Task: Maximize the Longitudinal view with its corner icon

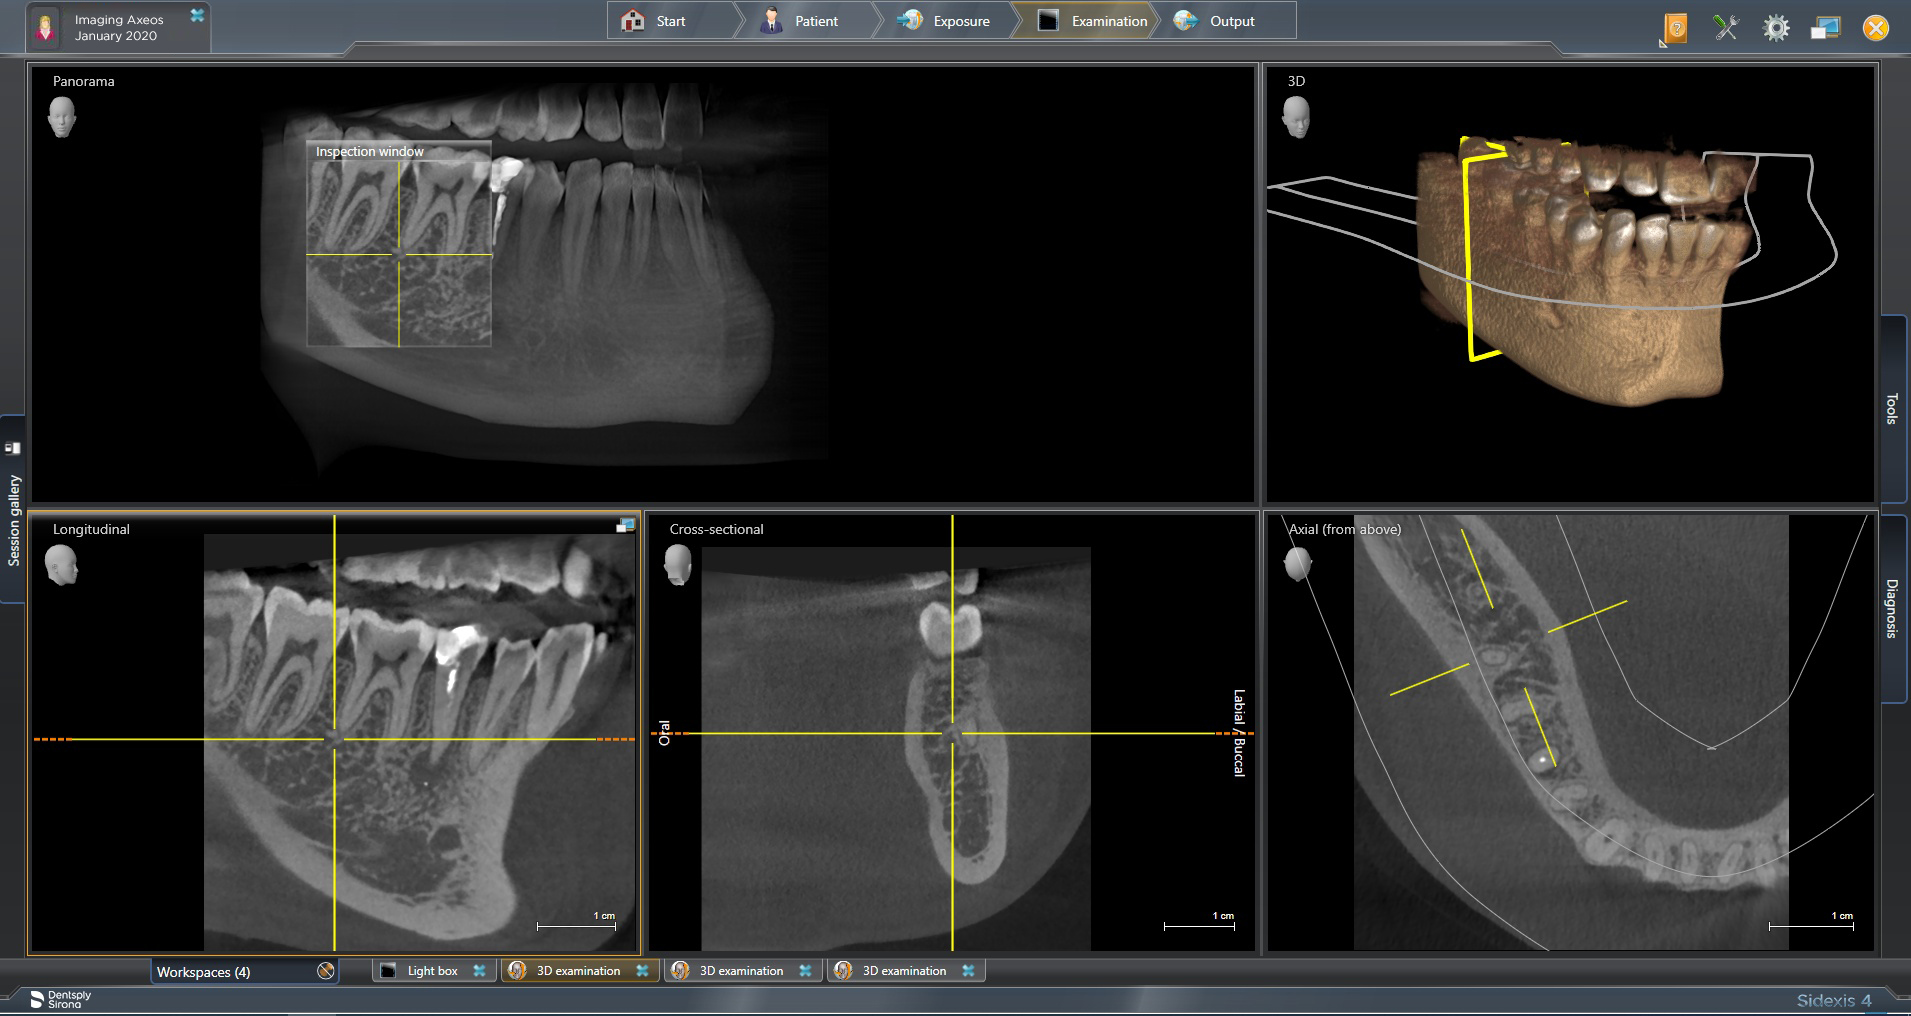Action: click(625, 525)
